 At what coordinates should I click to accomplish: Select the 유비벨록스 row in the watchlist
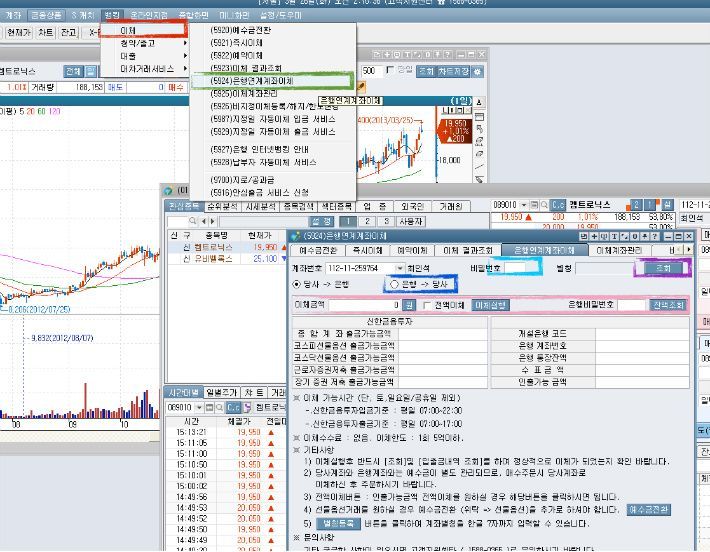pyautogui.click(x=227, y=259)
